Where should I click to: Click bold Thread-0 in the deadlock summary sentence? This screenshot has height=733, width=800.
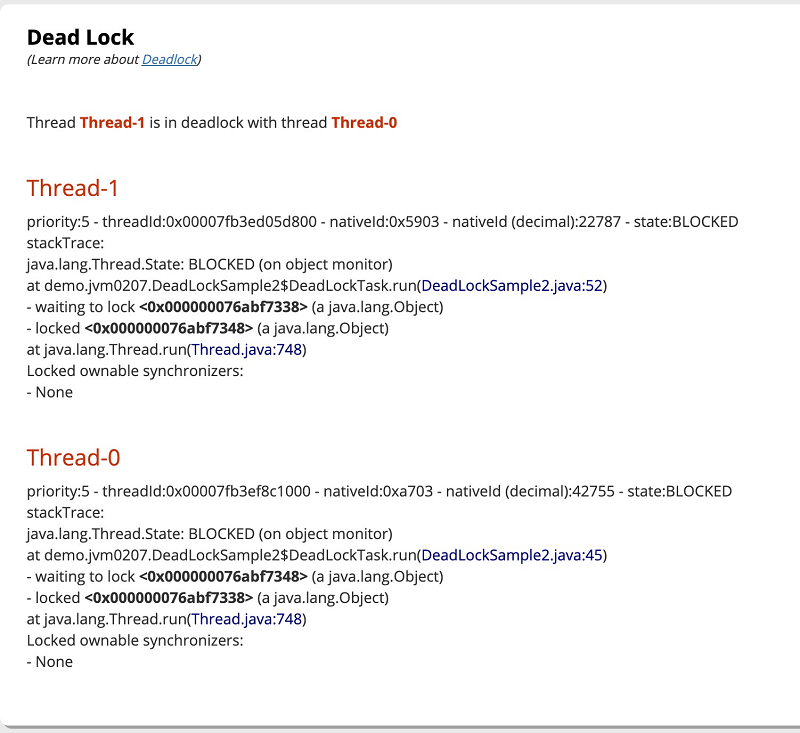click(x=364, y=123)
